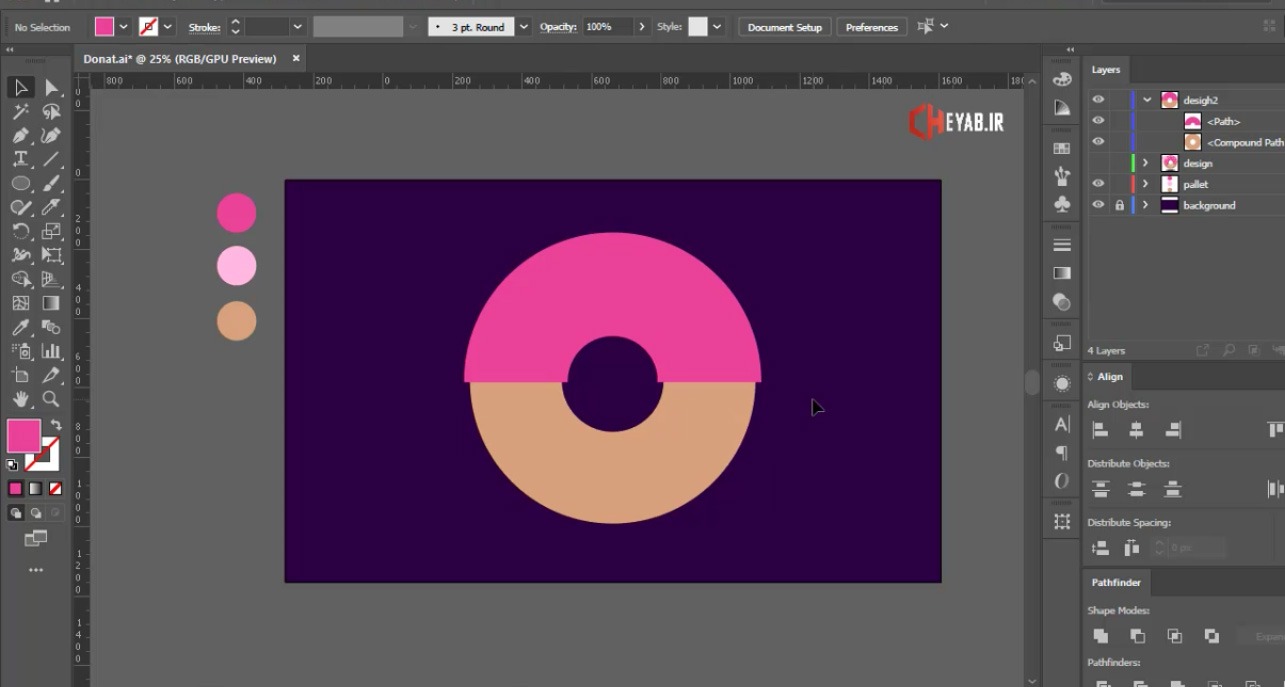This screenshot has height=687, width=1285.
Task: Close the Donat.ai document tab
Action: (296, 58)
